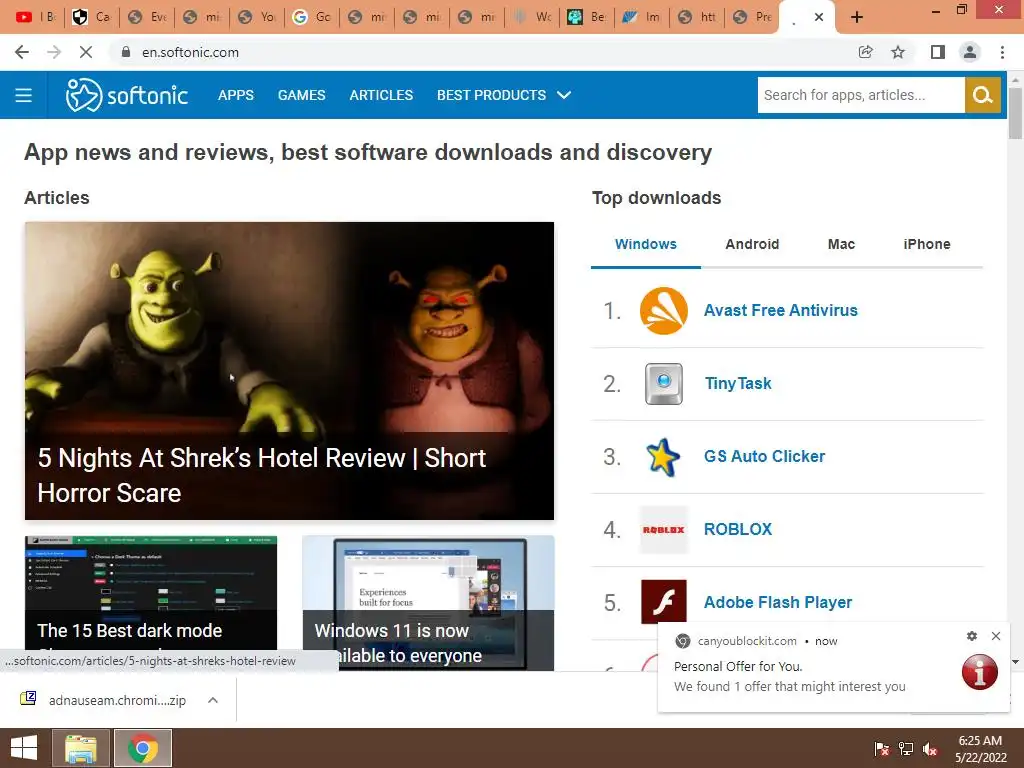1024x768 pixels.
Task: Select the Android downloads tab
Action: click(x=752, y=244)
